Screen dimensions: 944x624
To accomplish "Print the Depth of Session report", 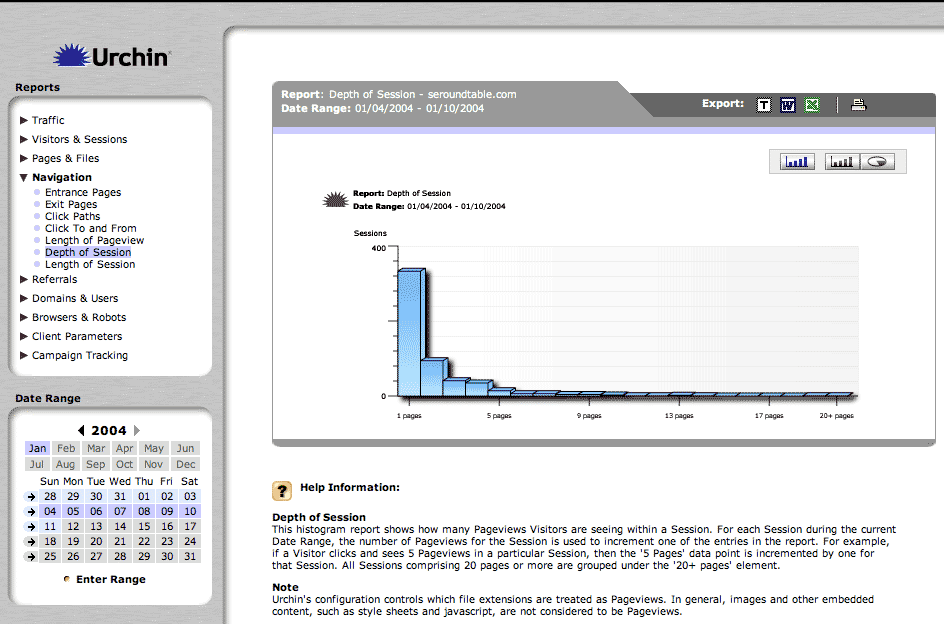I will 859,105.
